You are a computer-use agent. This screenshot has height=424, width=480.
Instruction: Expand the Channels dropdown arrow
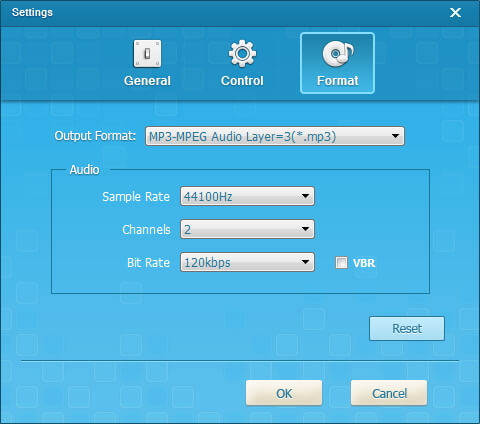pos(305,229)
